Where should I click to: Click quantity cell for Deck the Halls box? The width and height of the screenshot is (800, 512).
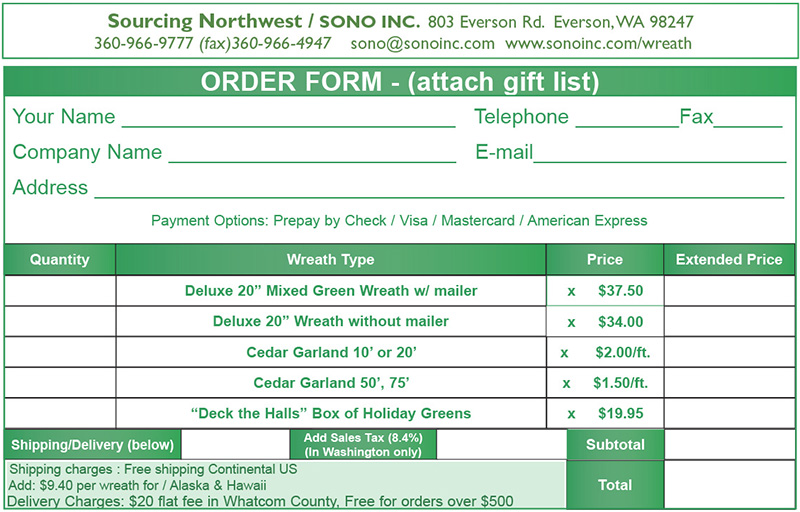(x=60, y=413)
